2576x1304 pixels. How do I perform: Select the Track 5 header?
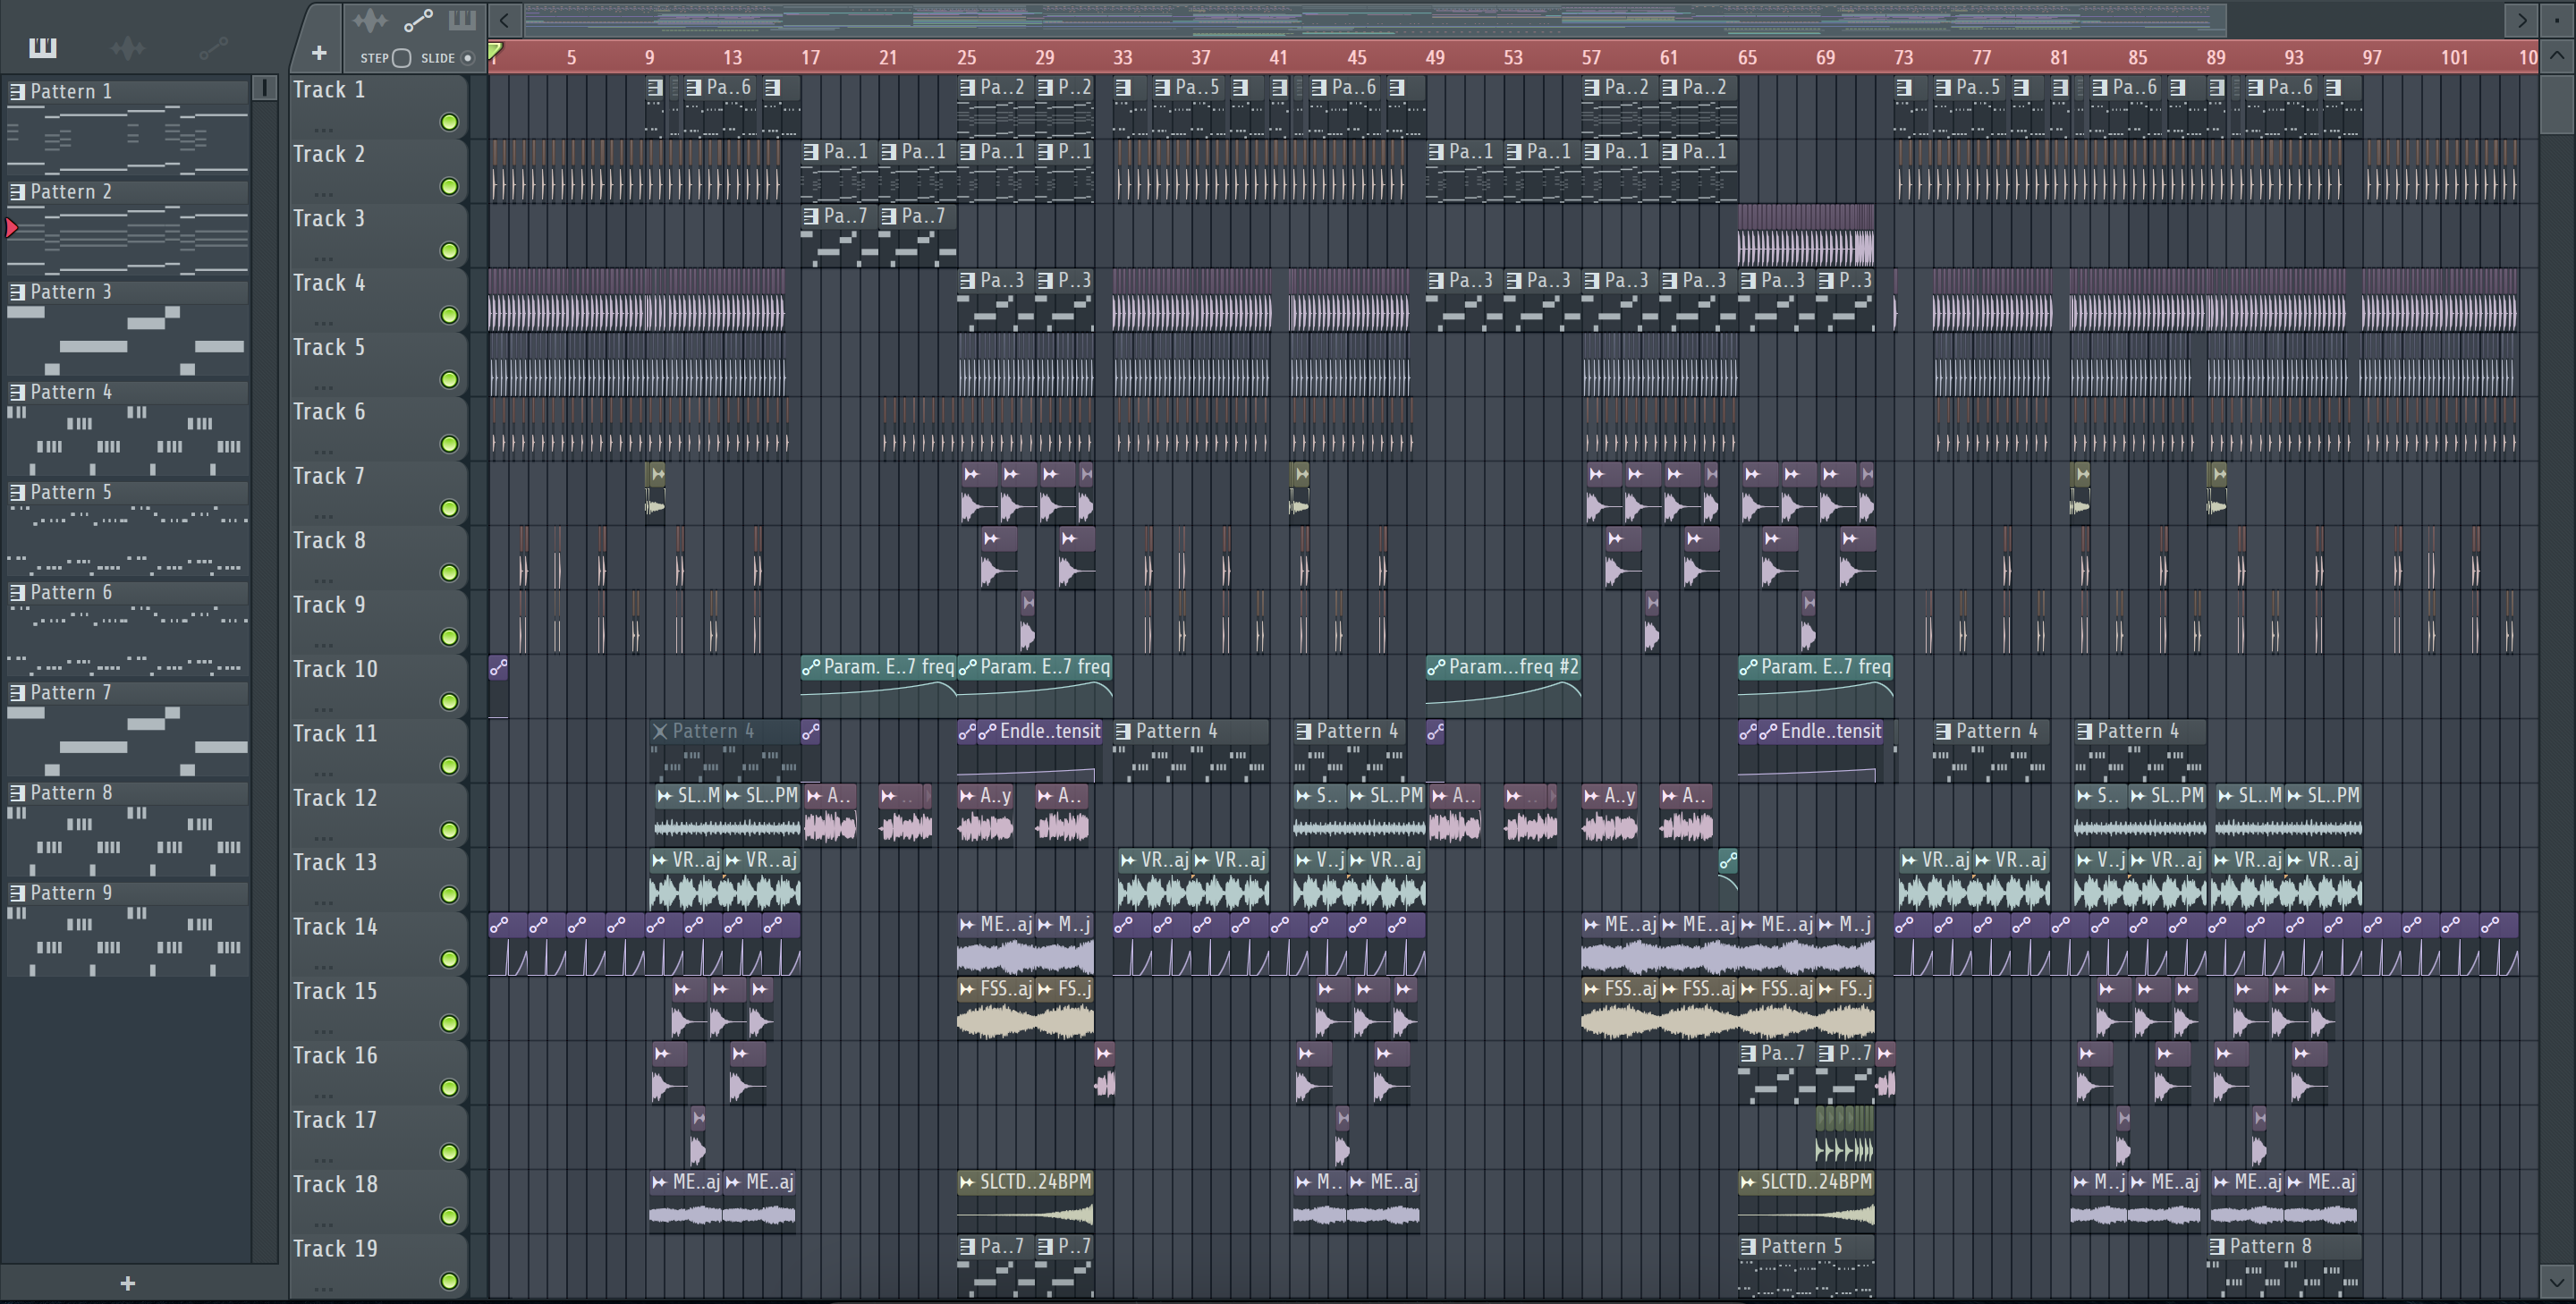(x=378, y=363)
